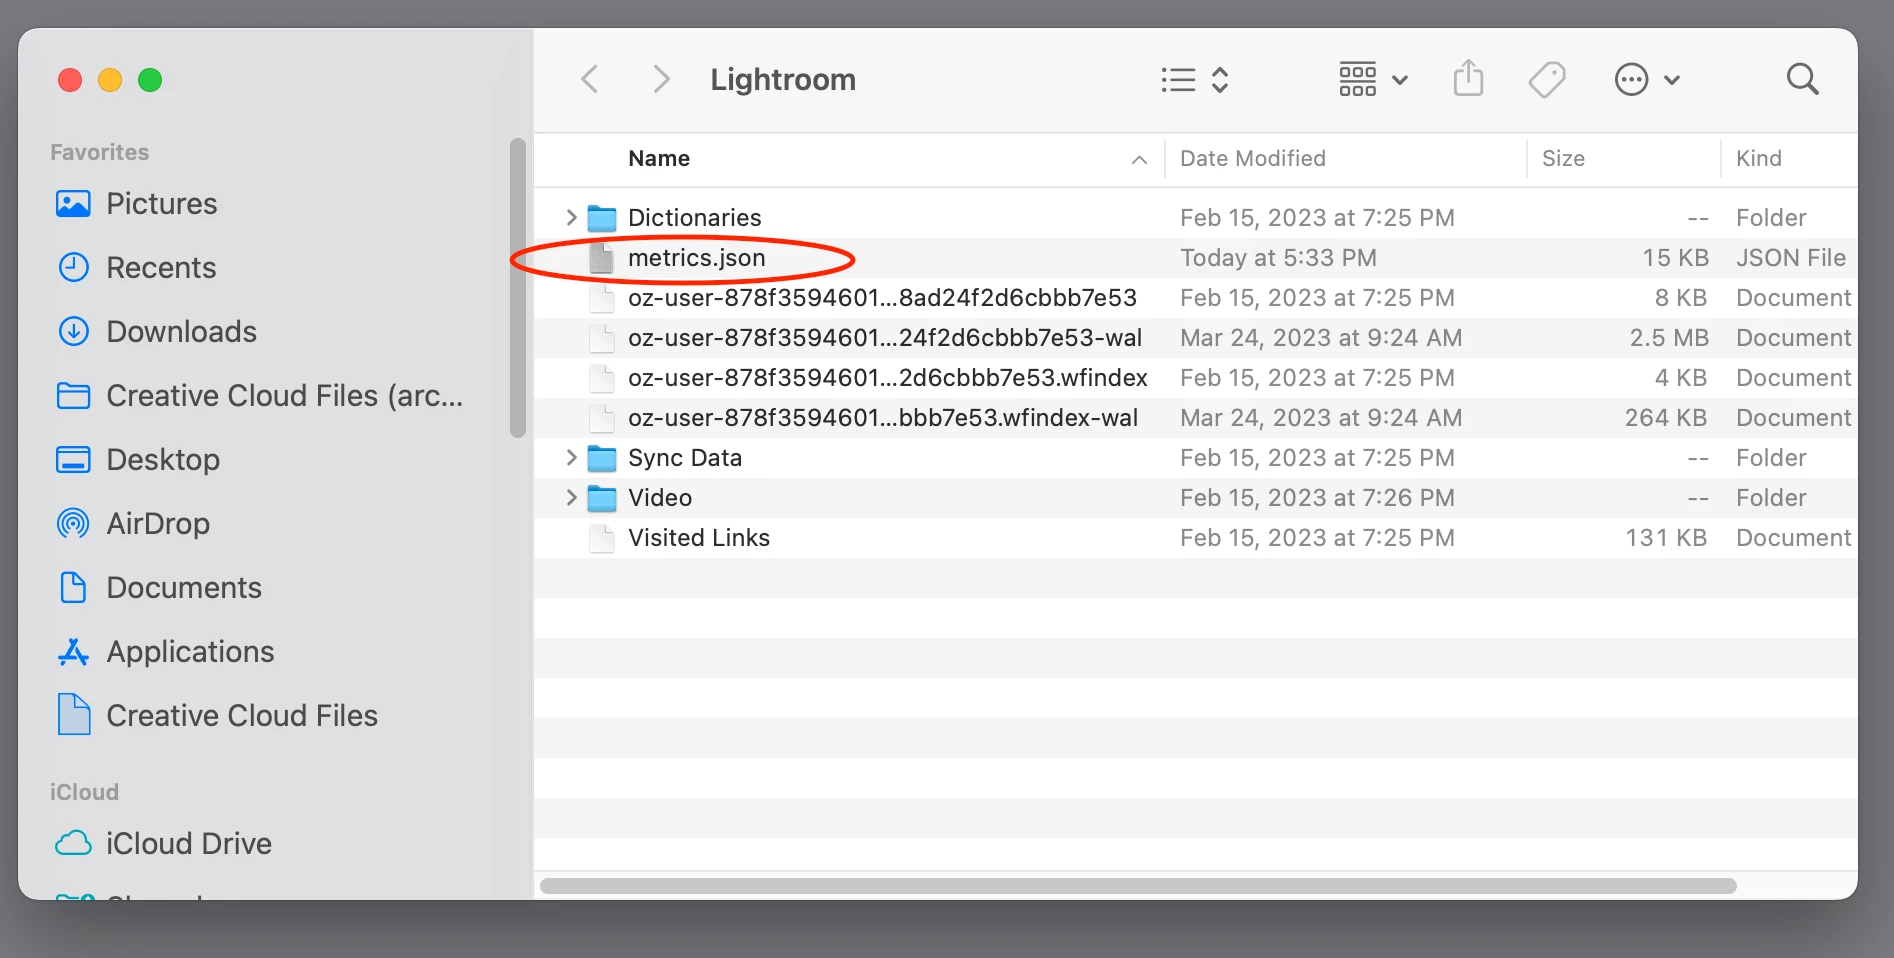This screenshot has height=958, width=1894.
Task: Open the group-by grid dropdown
Action: [1374, 79]
